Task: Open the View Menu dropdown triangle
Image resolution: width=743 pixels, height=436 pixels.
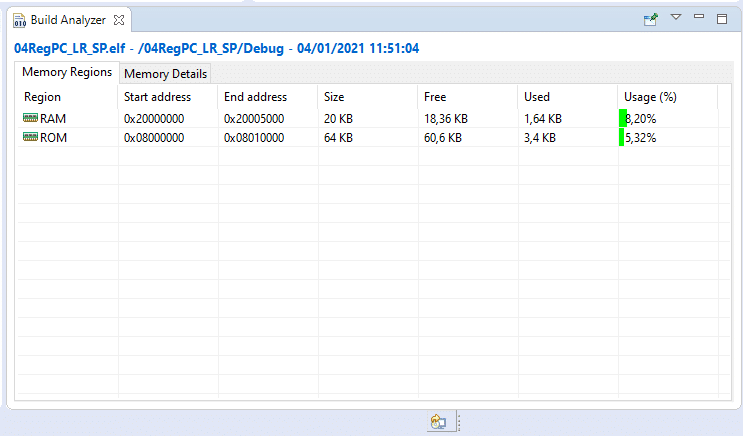Action: pos(675,18)
